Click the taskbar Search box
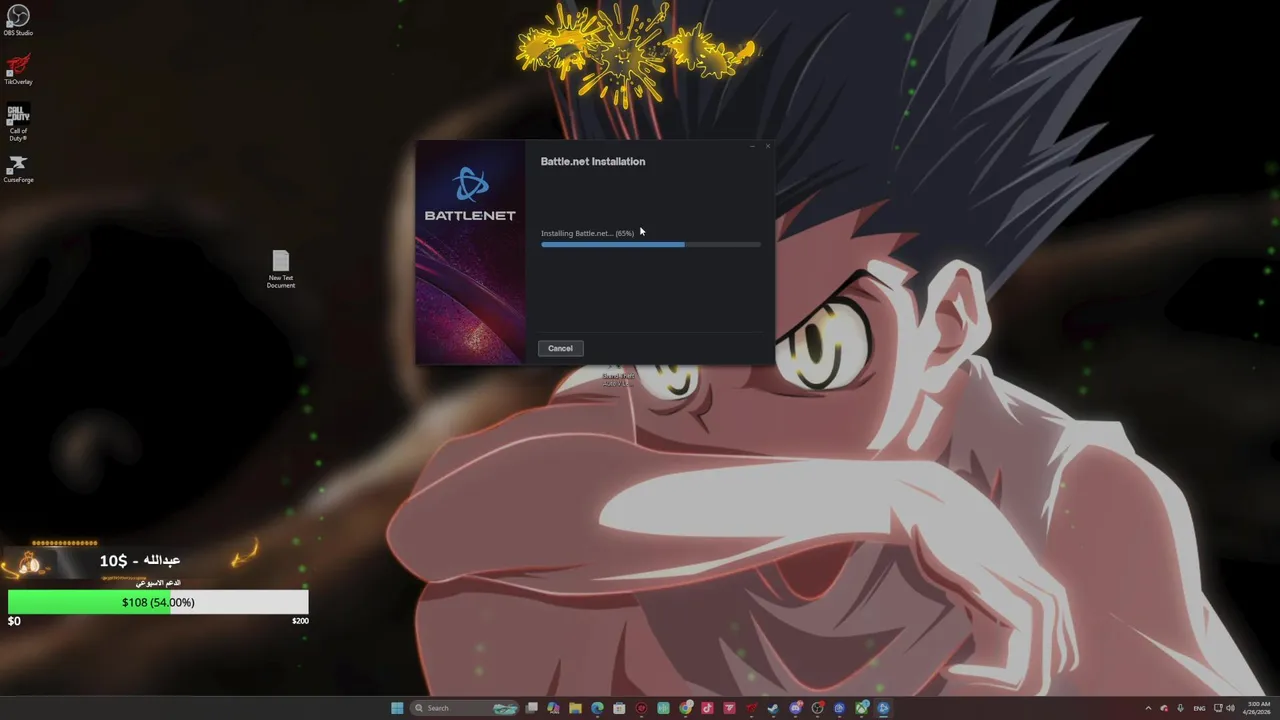This screenshot has height=720, width=1280. 463,708
